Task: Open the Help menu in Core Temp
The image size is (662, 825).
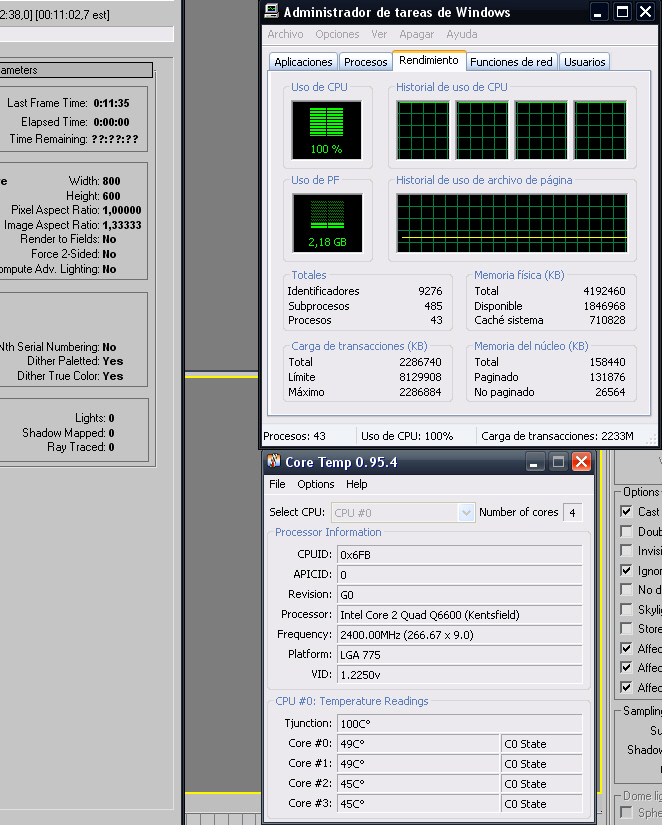Action: [356, 484]
